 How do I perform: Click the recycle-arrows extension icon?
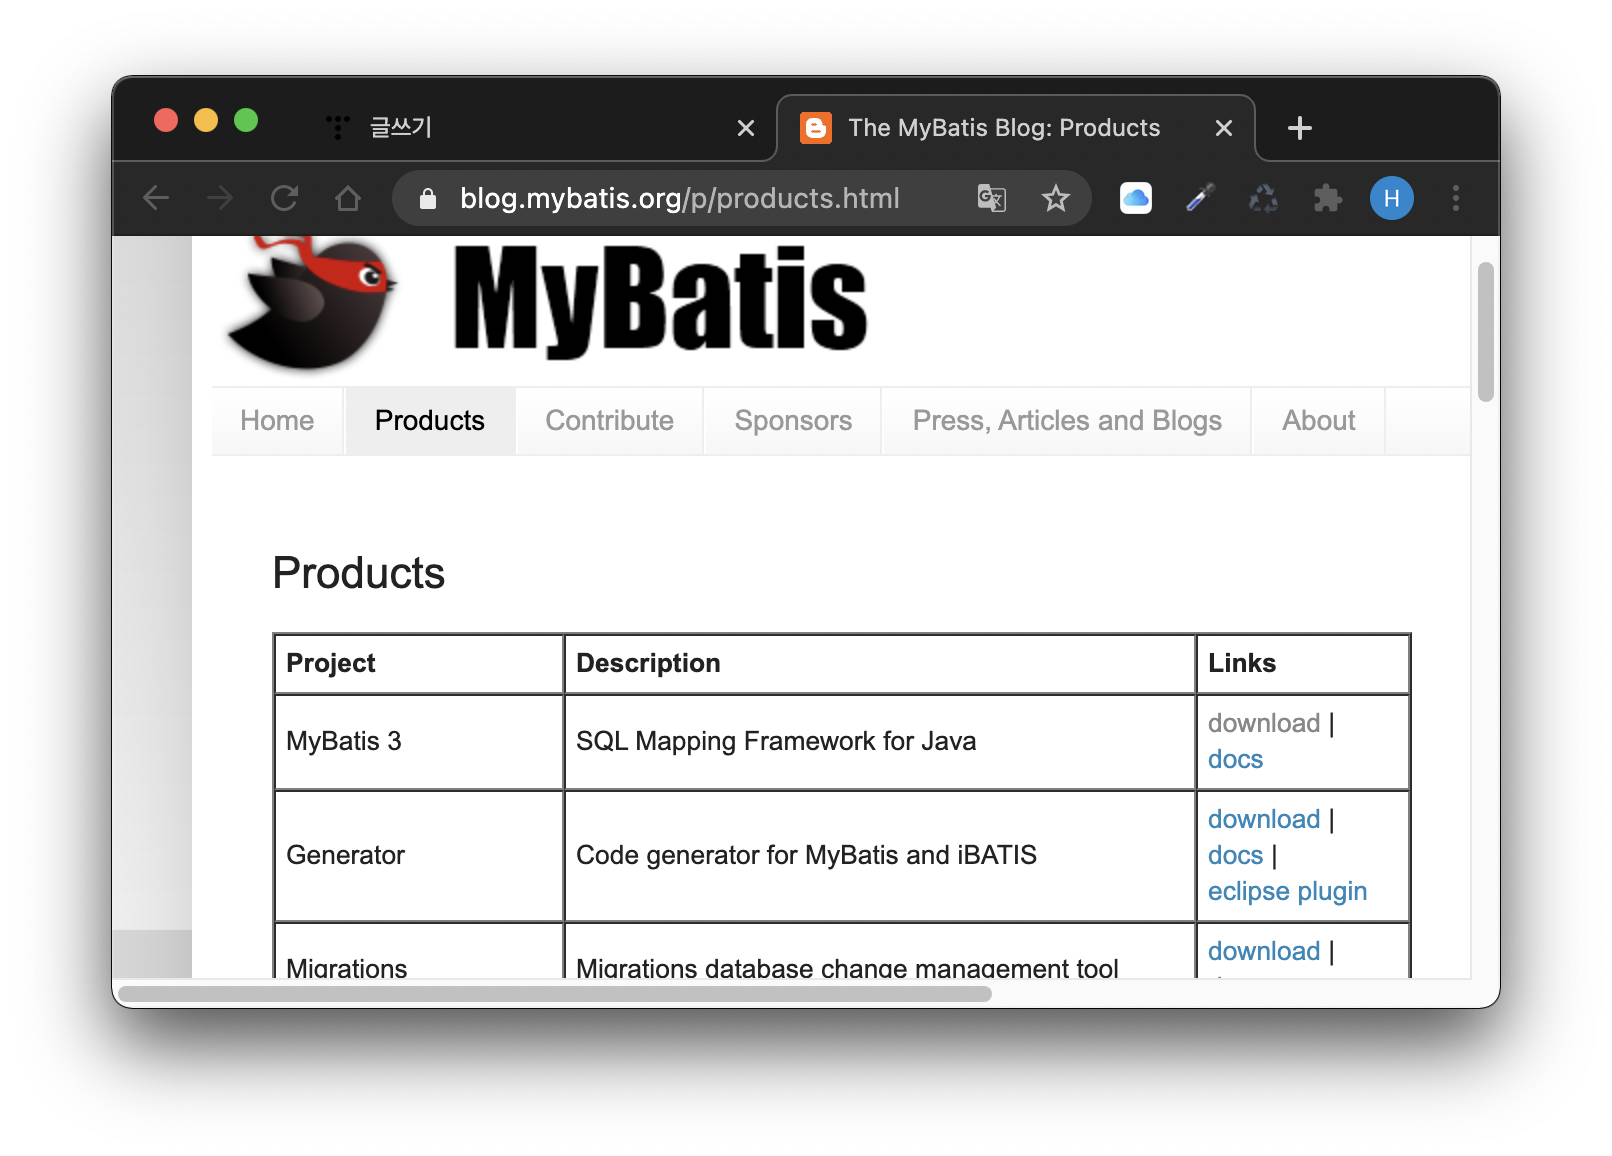coord(1264,198)
